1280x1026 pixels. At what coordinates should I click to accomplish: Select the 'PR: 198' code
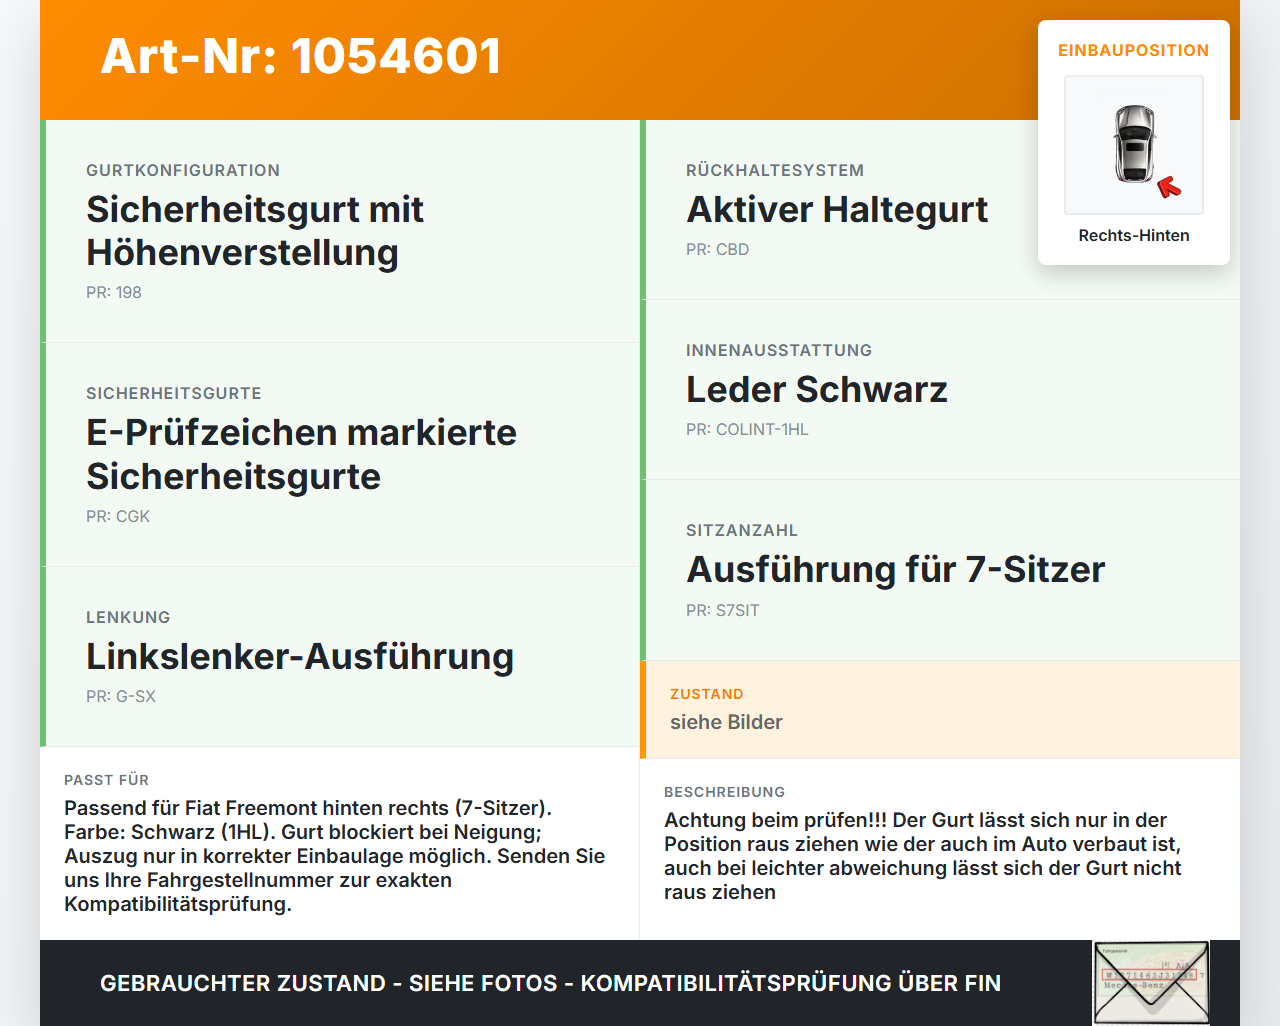tap(114, 292)
